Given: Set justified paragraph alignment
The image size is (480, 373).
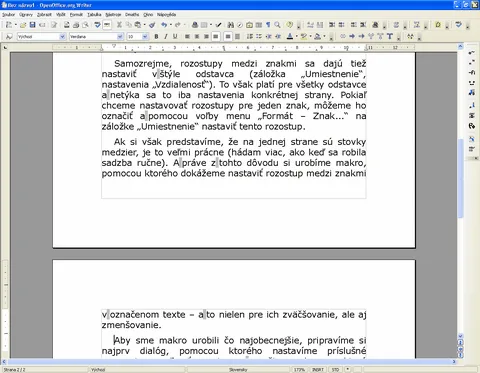Looking at the screenshot, I should pos(216,37).
